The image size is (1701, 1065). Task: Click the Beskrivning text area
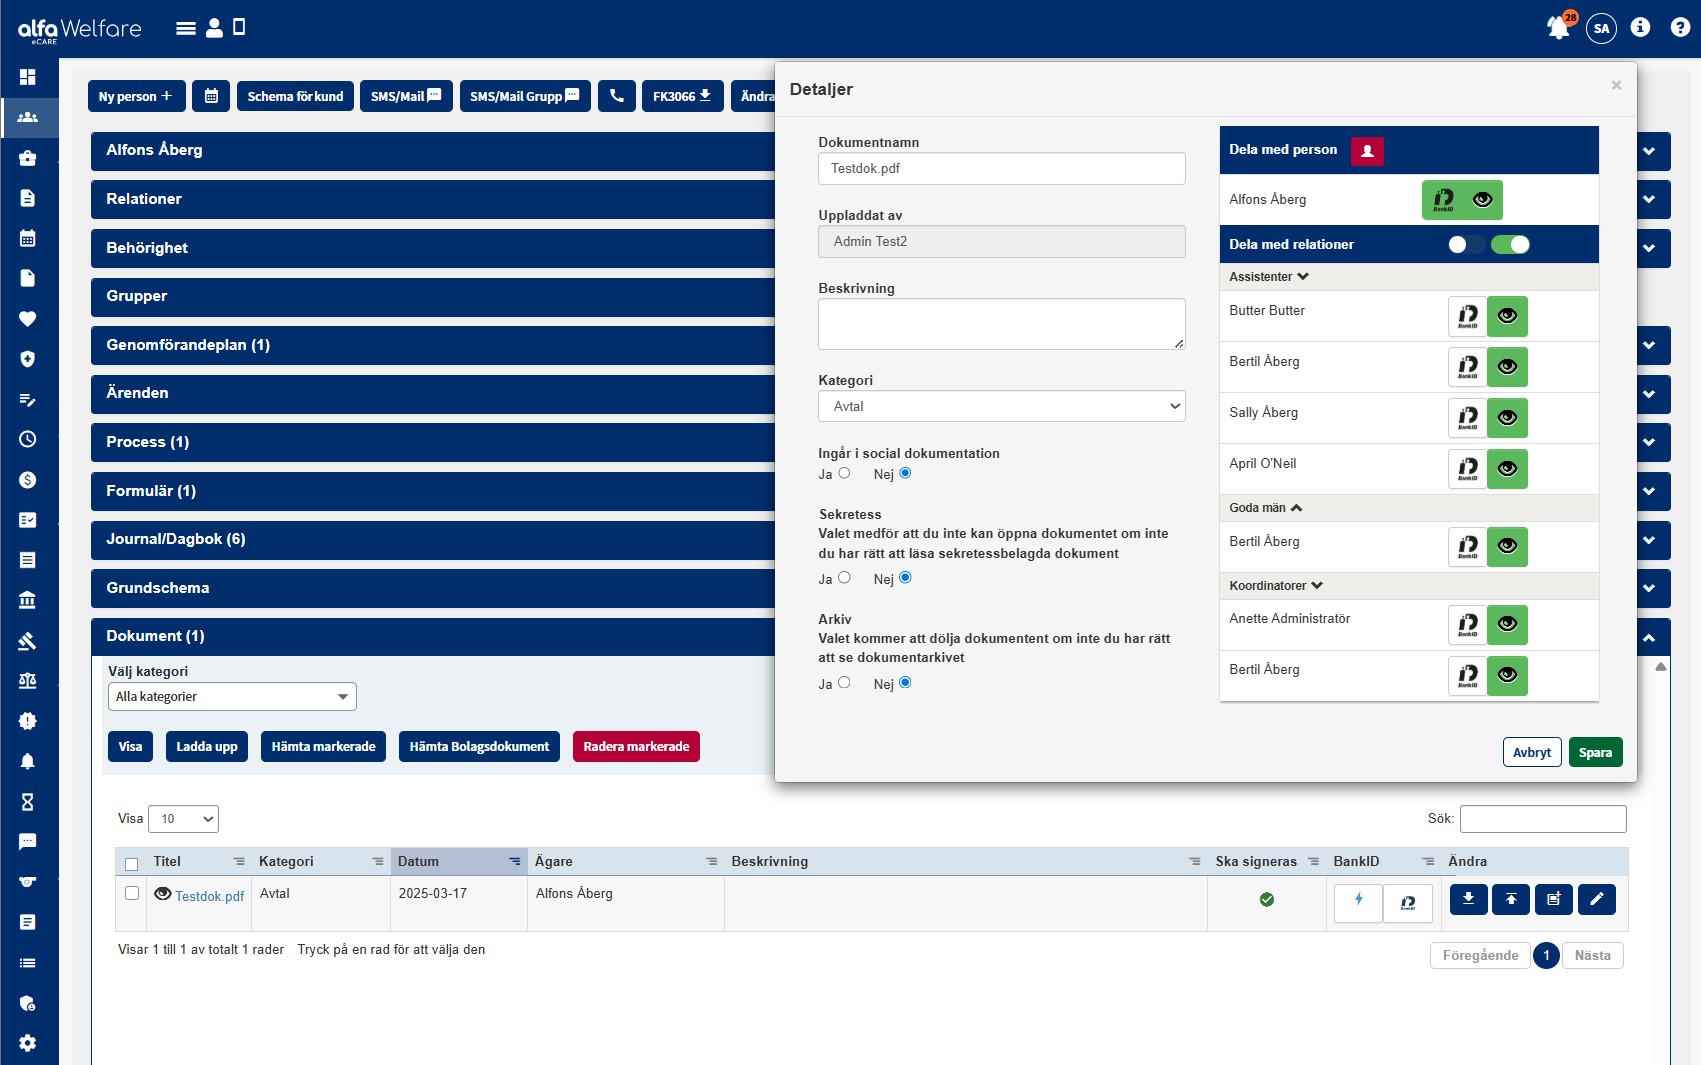(1001, 323)
